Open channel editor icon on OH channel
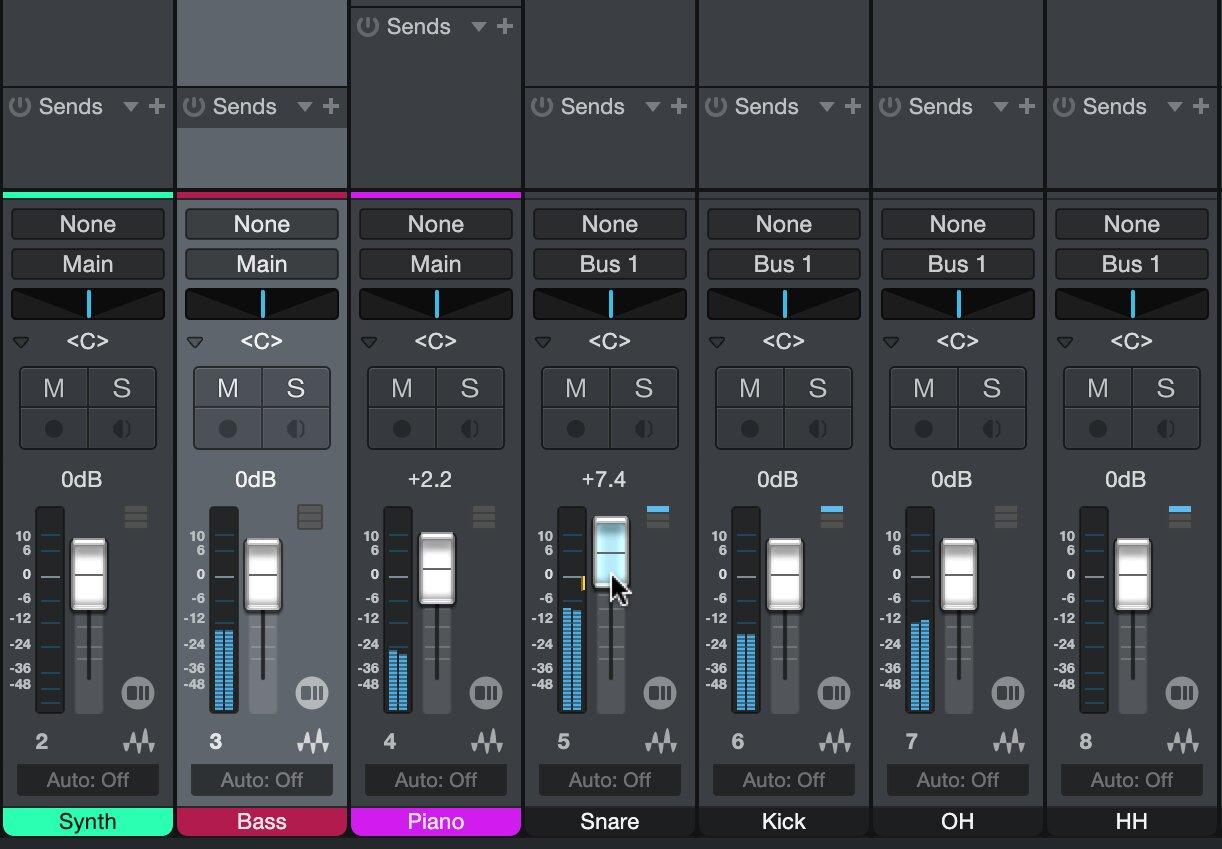This screenshot has height=849, width=1222. pos(1008,692)
